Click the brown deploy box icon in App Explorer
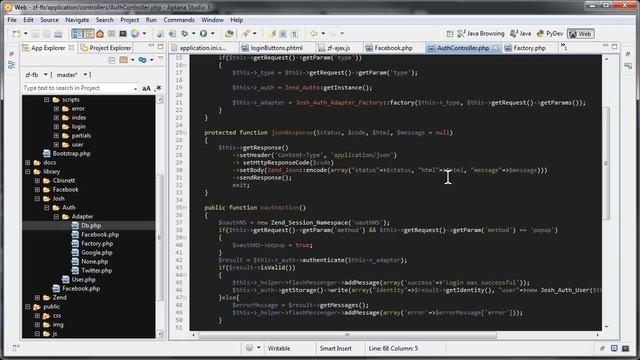The height and width of the screenshot is (360, 640). coord(124,60)
